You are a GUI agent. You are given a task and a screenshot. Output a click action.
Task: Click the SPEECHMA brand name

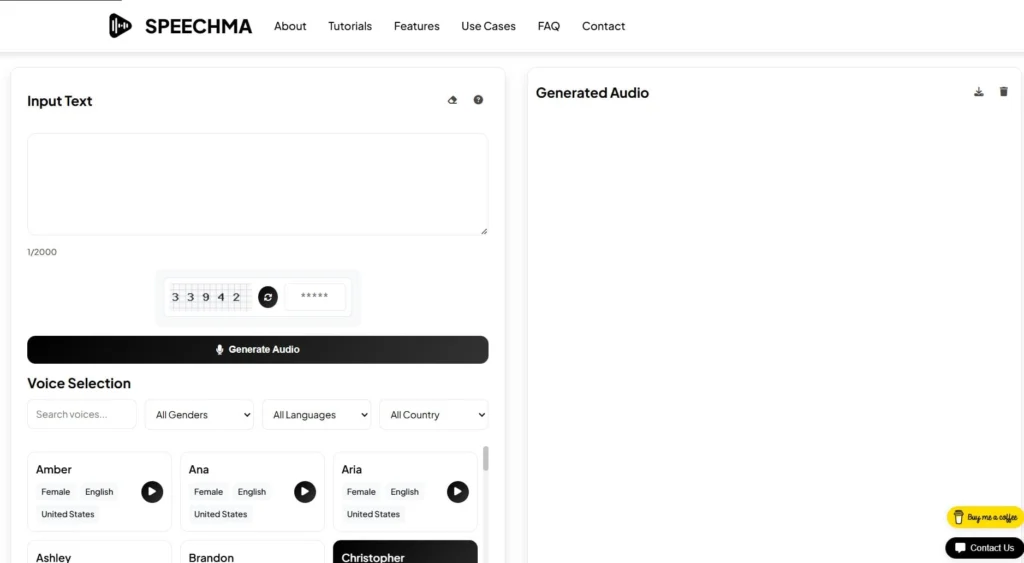199,26
